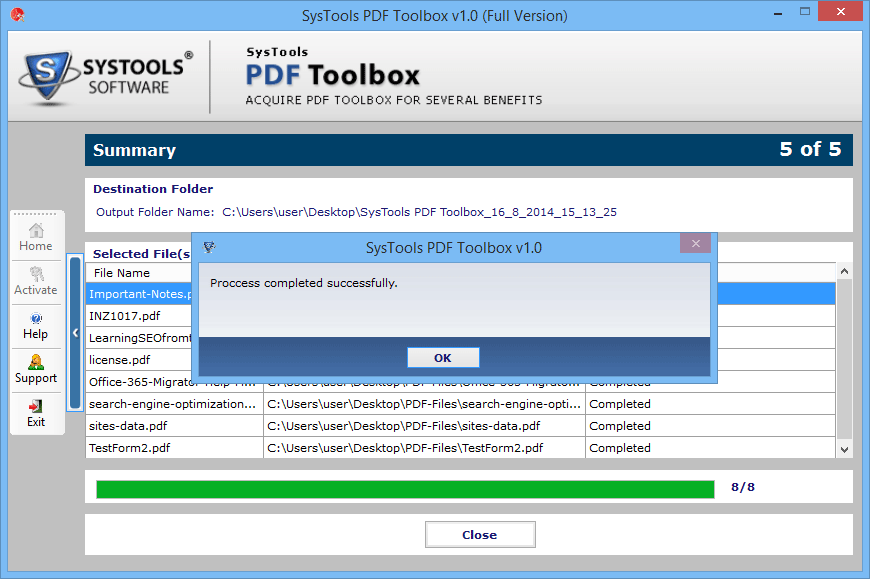Click the Destination Folder heading

tap(153, 189)
